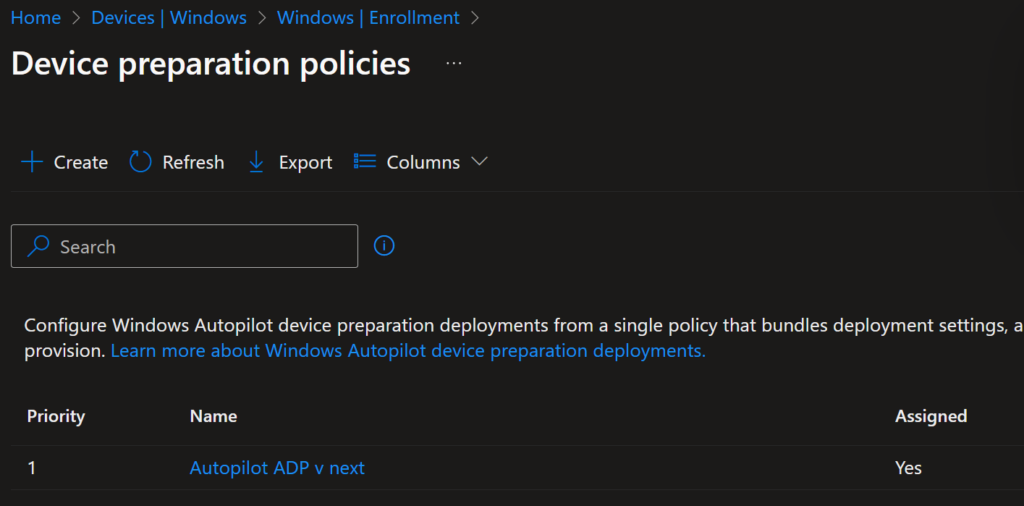Viewport: 1024px width, 506px height.
Task: Sort by the Assigned column header
Action: coord(931,416)
